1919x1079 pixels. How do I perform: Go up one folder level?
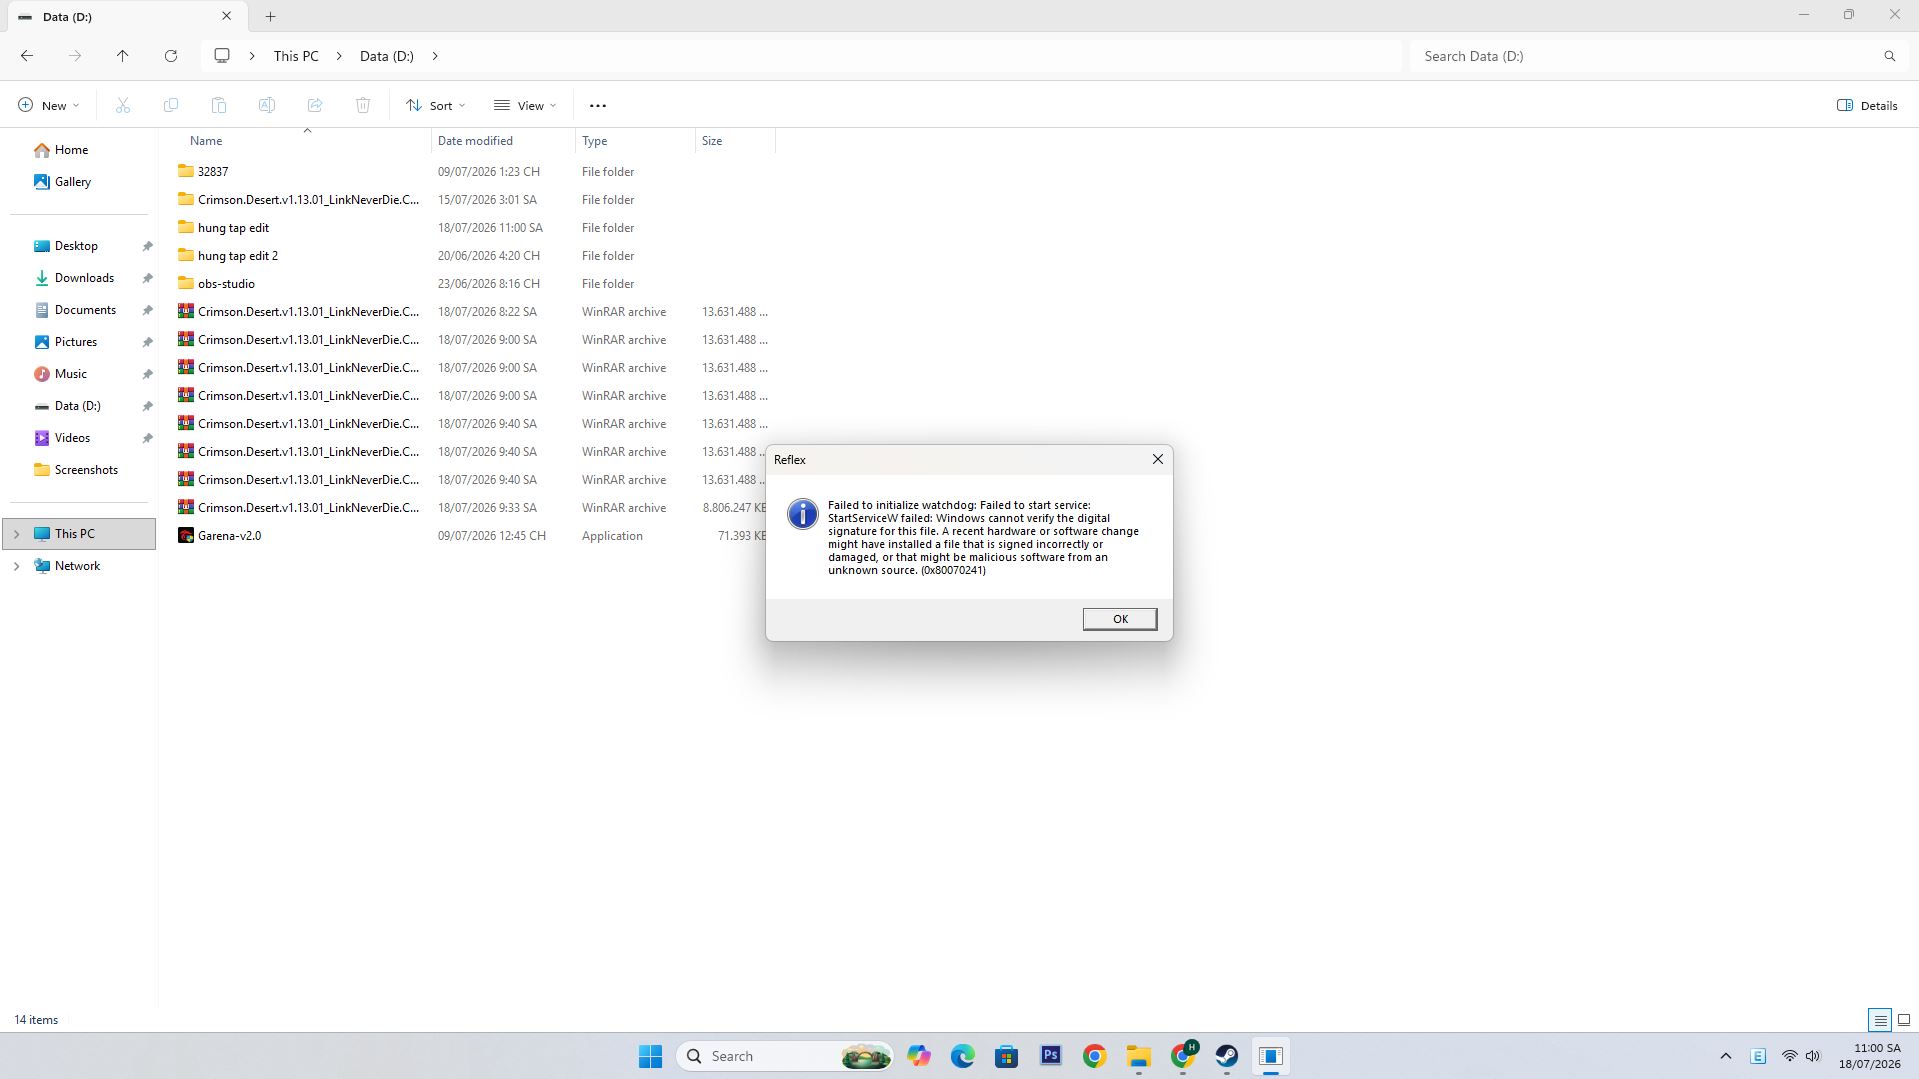(x=123, y=56)
